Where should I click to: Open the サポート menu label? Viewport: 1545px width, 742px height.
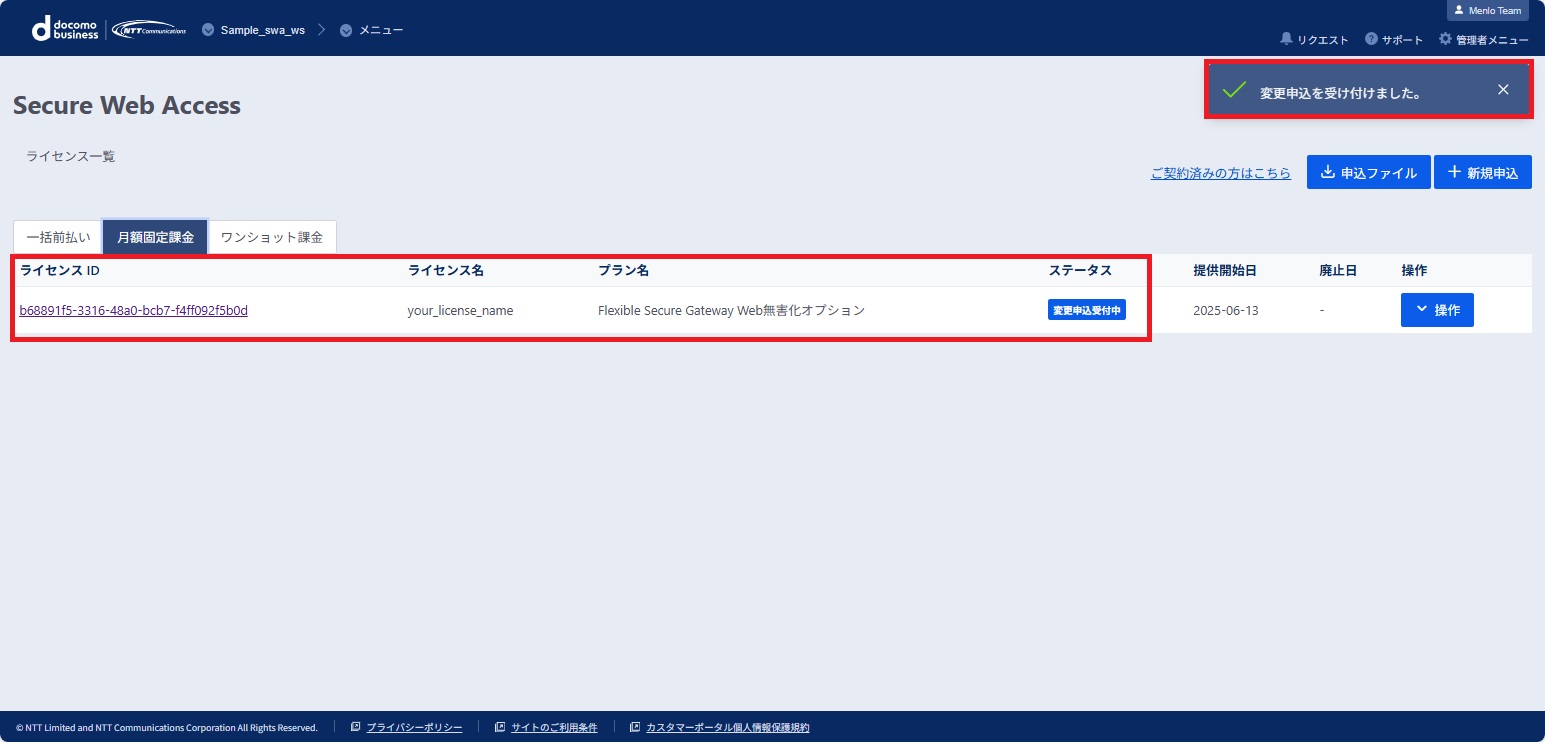tap(1402, 40)
